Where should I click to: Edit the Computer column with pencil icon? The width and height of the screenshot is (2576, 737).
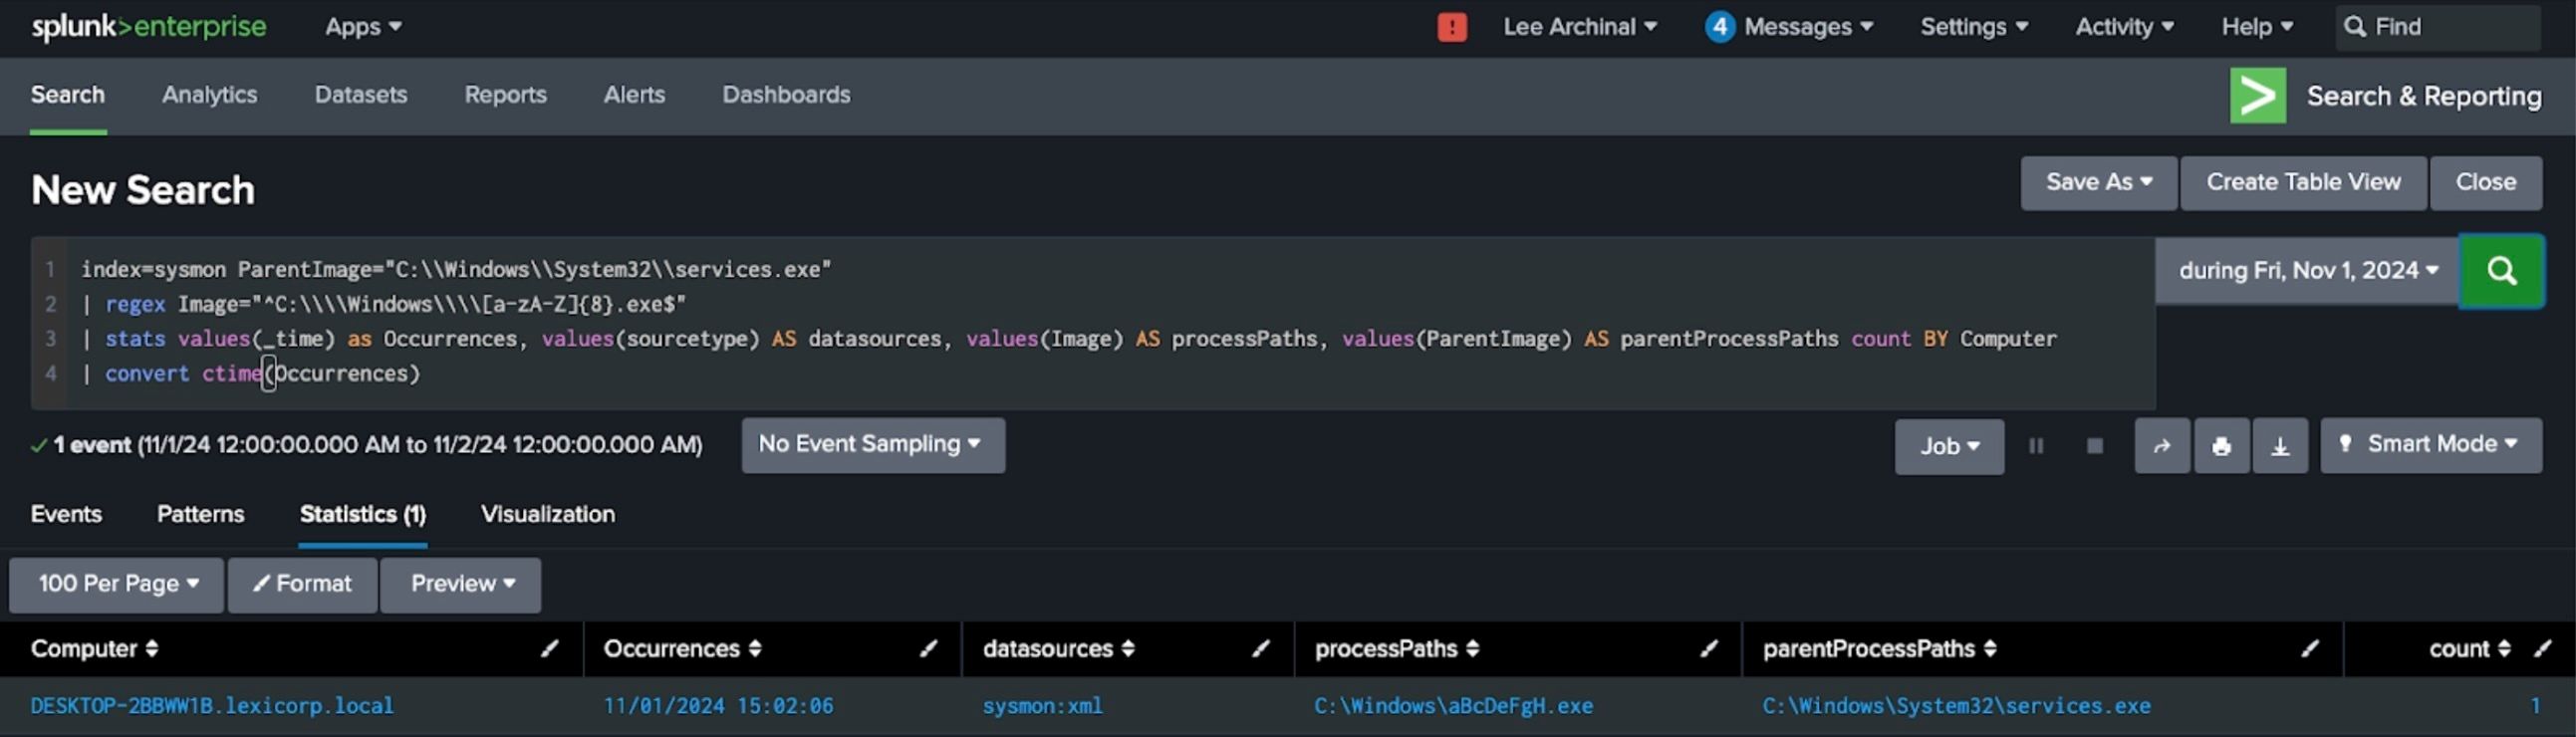pos(549,649)
